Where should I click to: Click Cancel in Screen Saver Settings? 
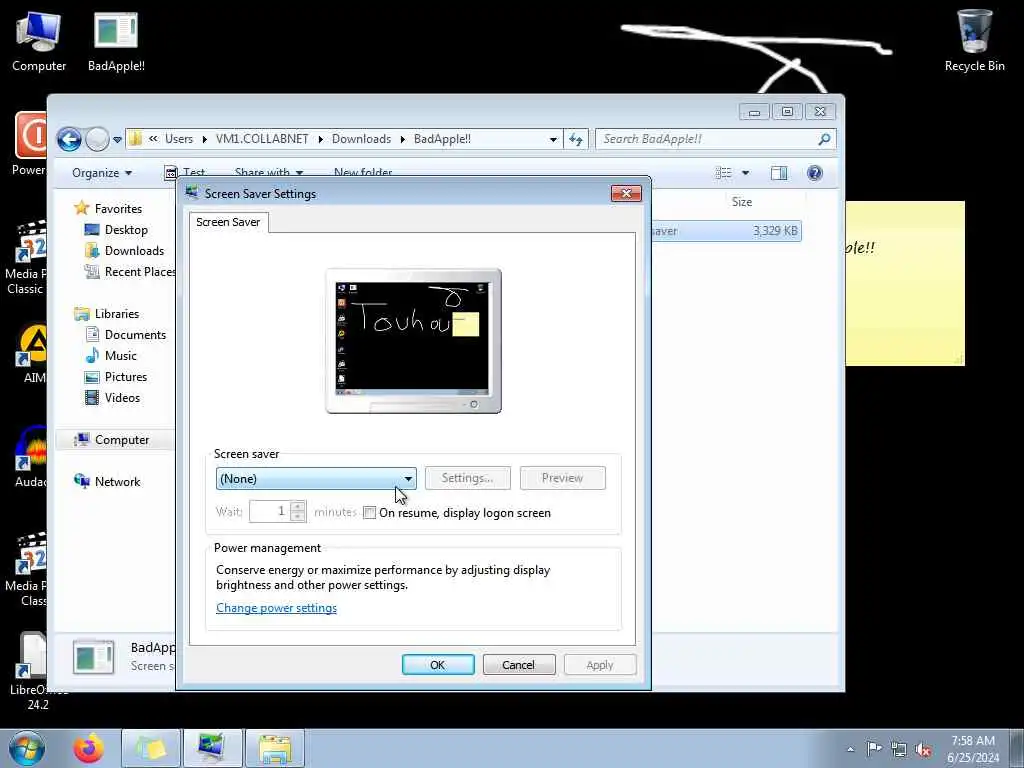519,665
